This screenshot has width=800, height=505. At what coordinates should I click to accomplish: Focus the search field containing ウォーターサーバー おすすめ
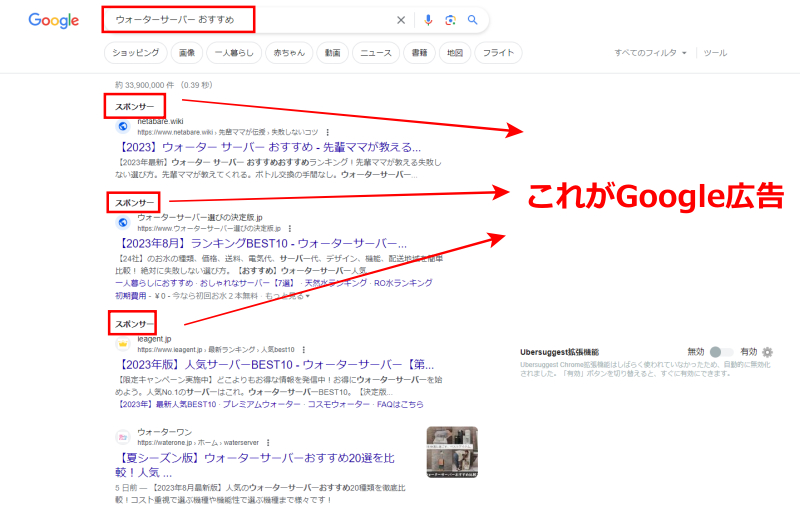[250, 20]
